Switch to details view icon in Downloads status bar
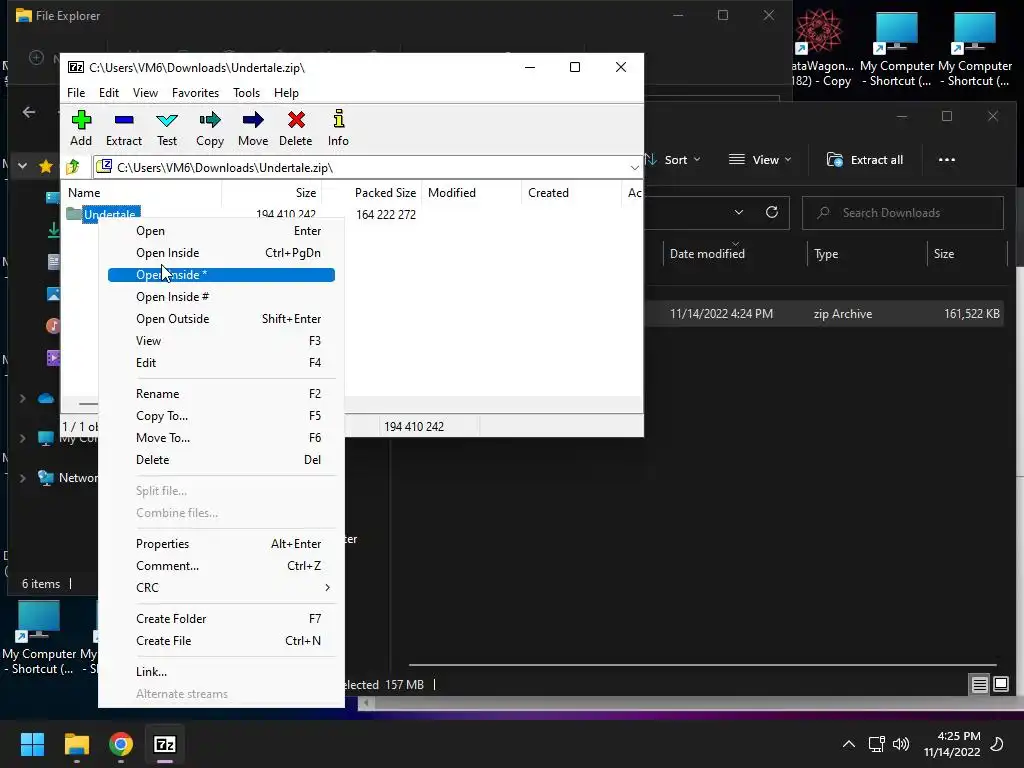 [980, 684]
